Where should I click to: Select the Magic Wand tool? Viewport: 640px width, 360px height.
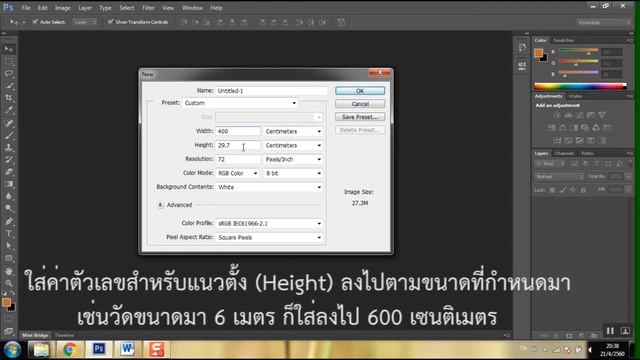coord(9,86)
